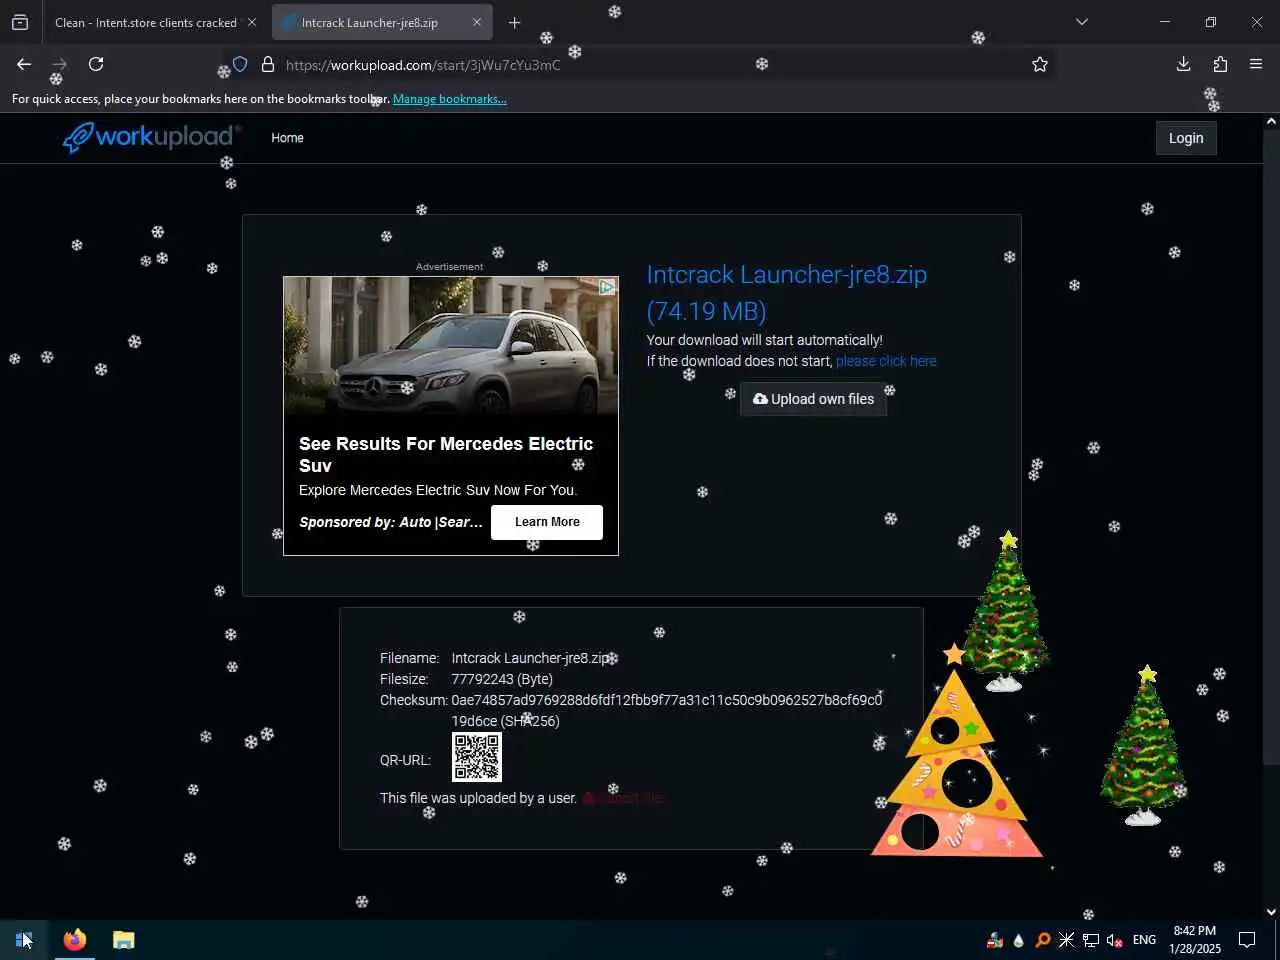Click the QR-URL code image
Viewport: 1280px width, 960px height.
tap(476, 757)
